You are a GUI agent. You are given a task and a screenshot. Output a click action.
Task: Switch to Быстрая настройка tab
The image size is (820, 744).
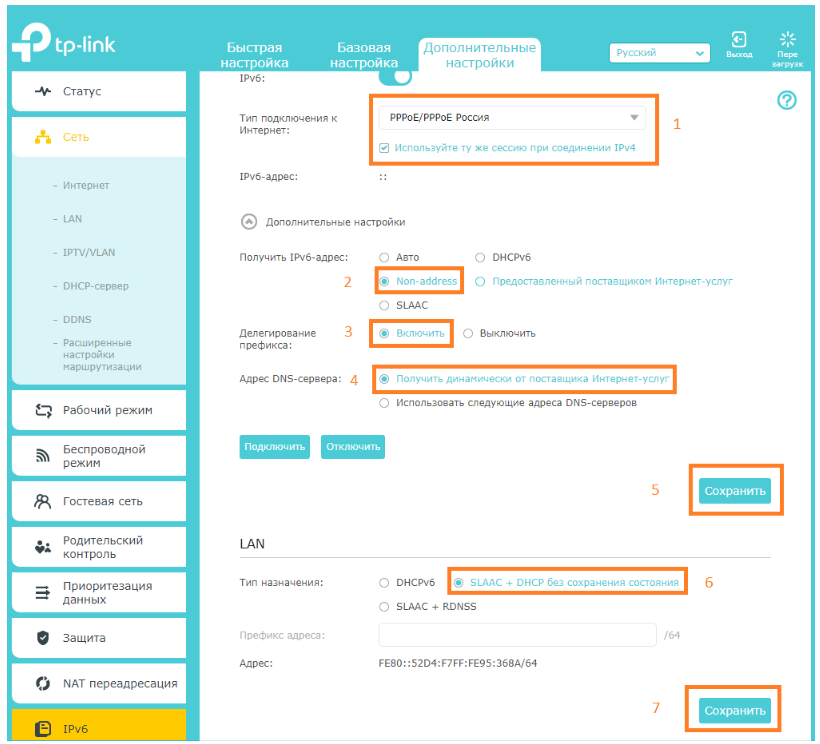tap(254, 55)
